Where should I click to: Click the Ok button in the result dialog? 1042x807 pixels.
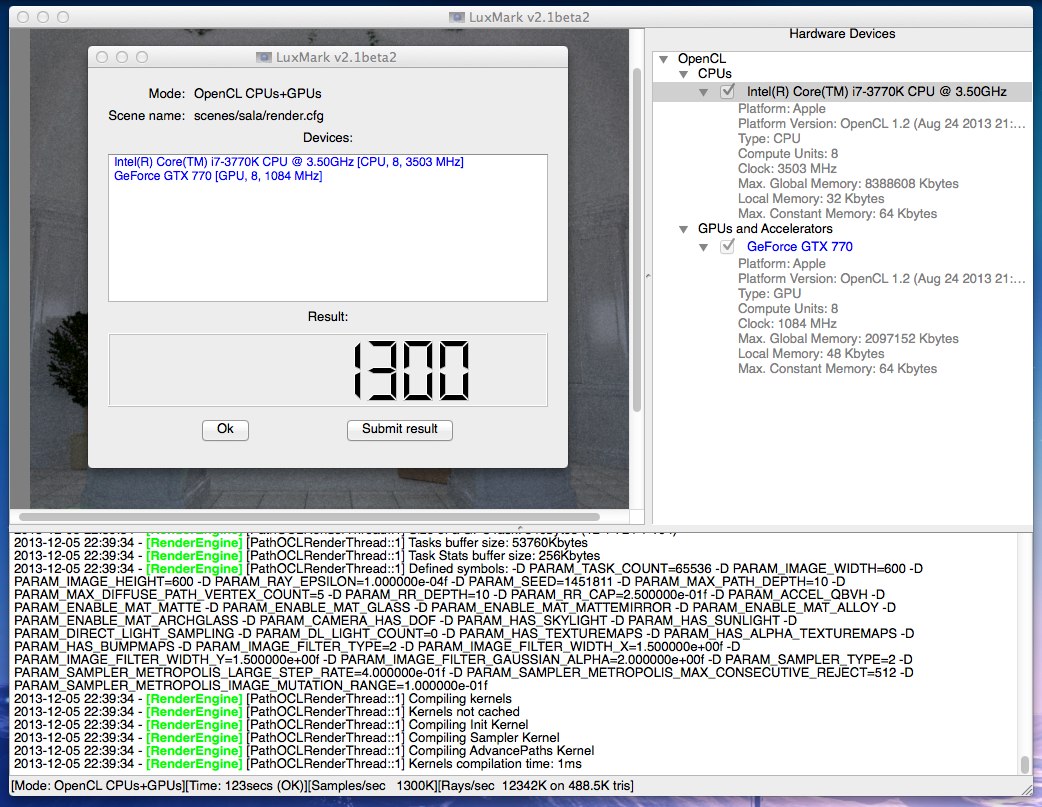pyautogui.click(x=225, y=429)
